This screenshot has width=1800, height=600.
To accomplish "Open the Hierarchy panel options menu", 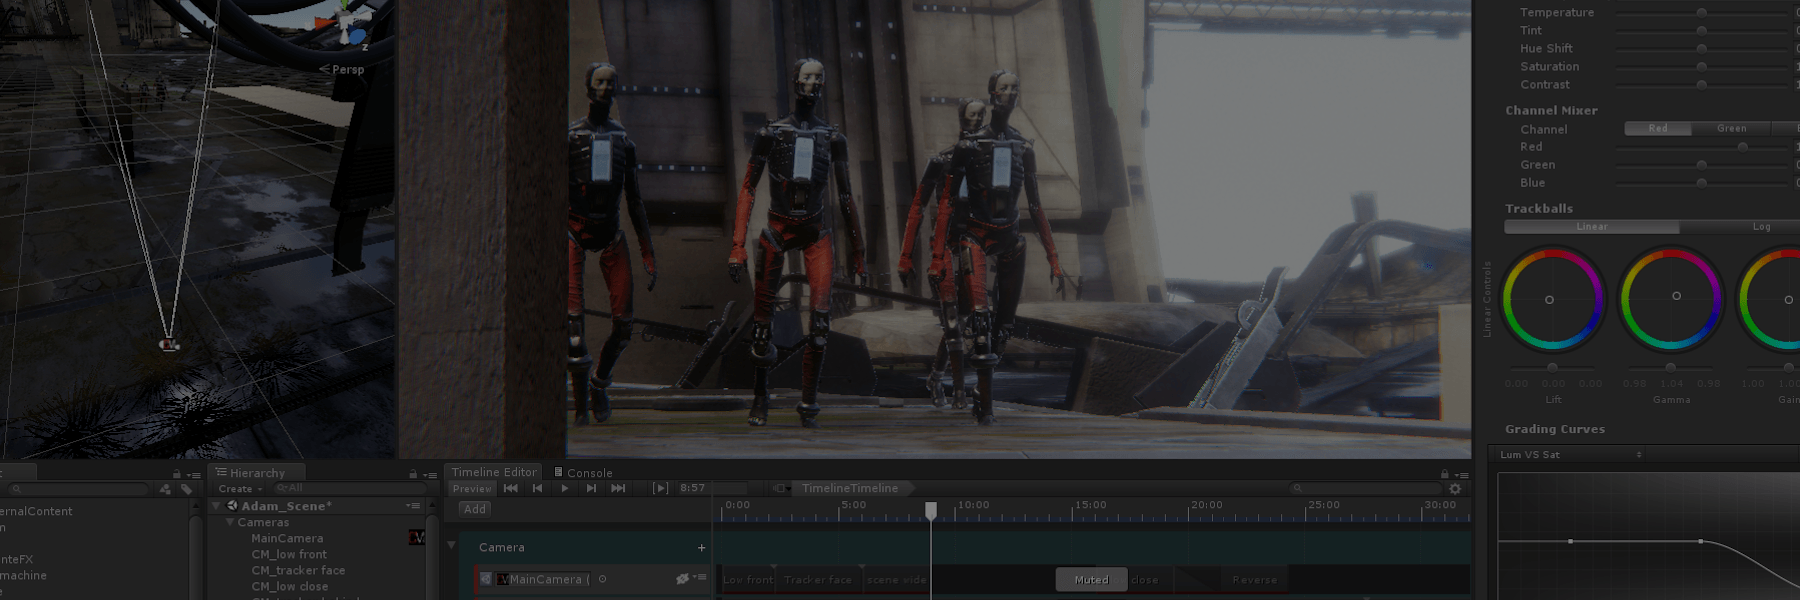I will tap(430, 475).
